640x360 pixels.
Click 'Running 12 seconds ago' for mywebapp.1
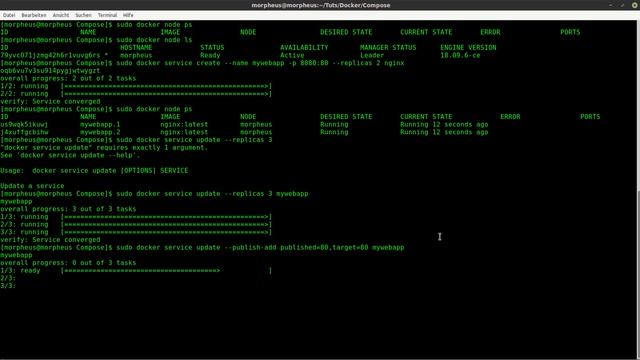click(444, 124)
